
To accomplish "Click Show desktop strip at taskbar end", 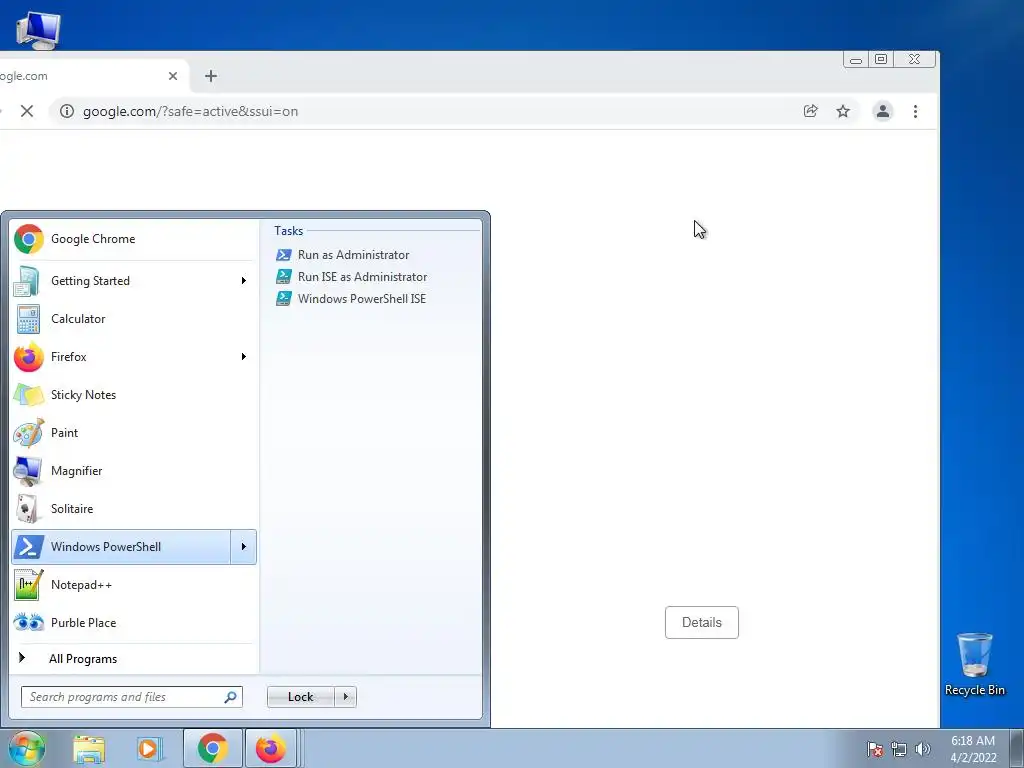I will (1017, 749).
